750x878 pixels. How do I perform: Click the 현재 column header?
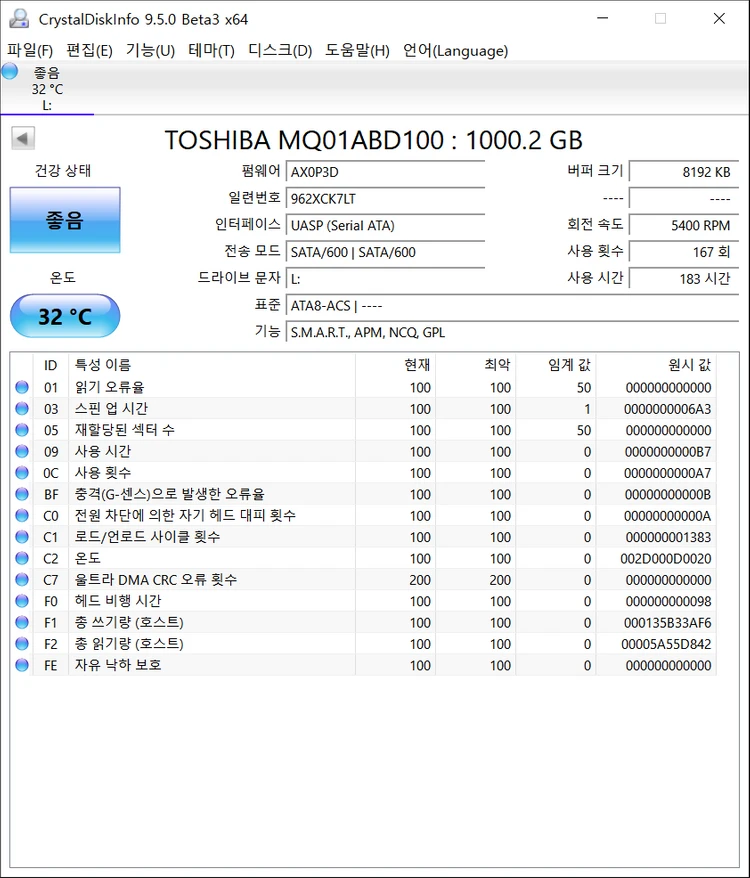click(395, 365)
